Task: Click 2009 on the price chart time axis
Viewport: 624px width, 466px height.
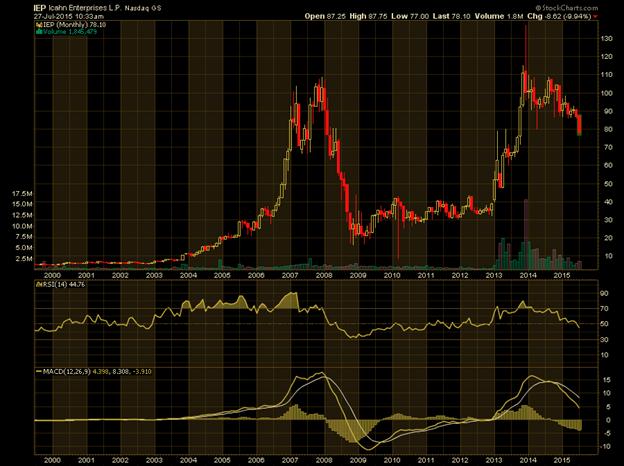Action: (x=358, y=275)
